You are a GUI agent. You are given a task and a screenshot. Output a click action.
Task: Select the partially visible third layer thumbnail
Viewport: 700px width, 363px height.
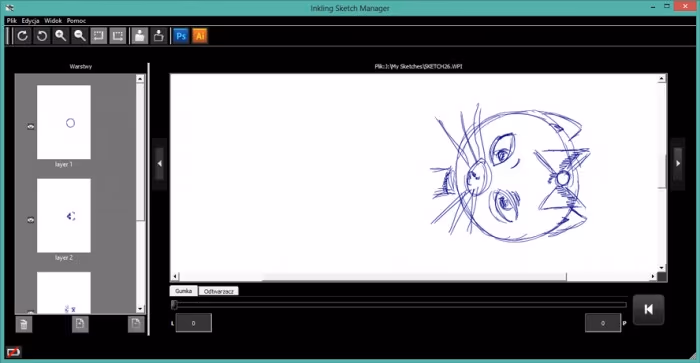[x=64, y=292]
